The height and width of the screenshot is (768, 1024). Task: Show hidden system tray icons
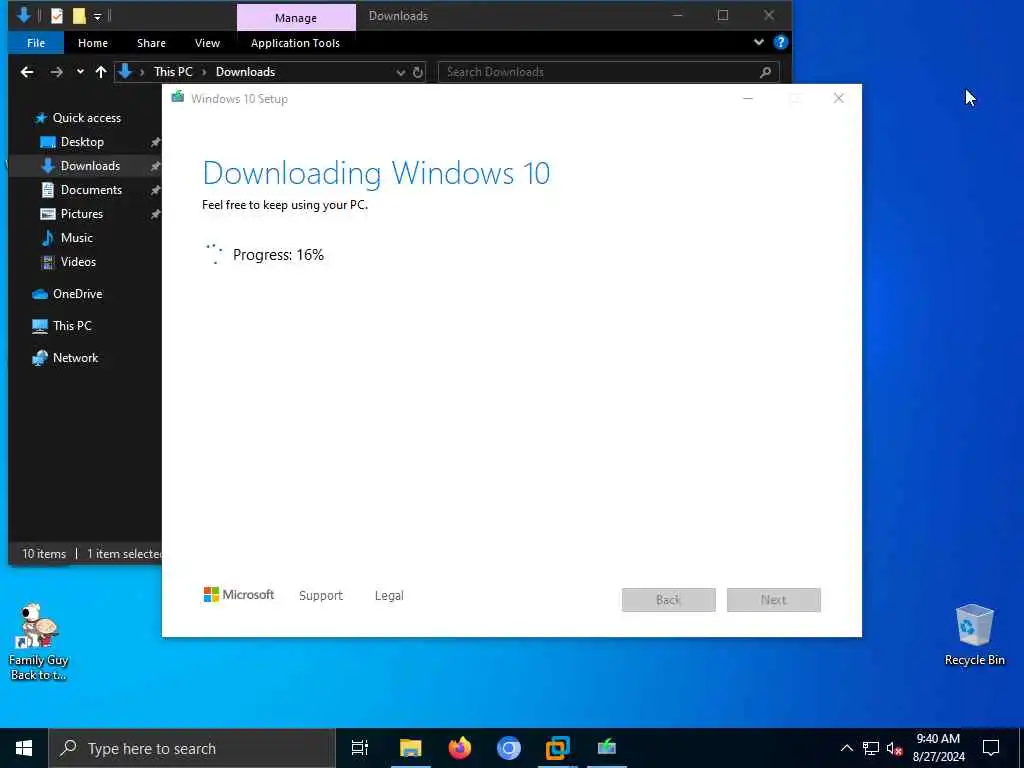point(846,748)
